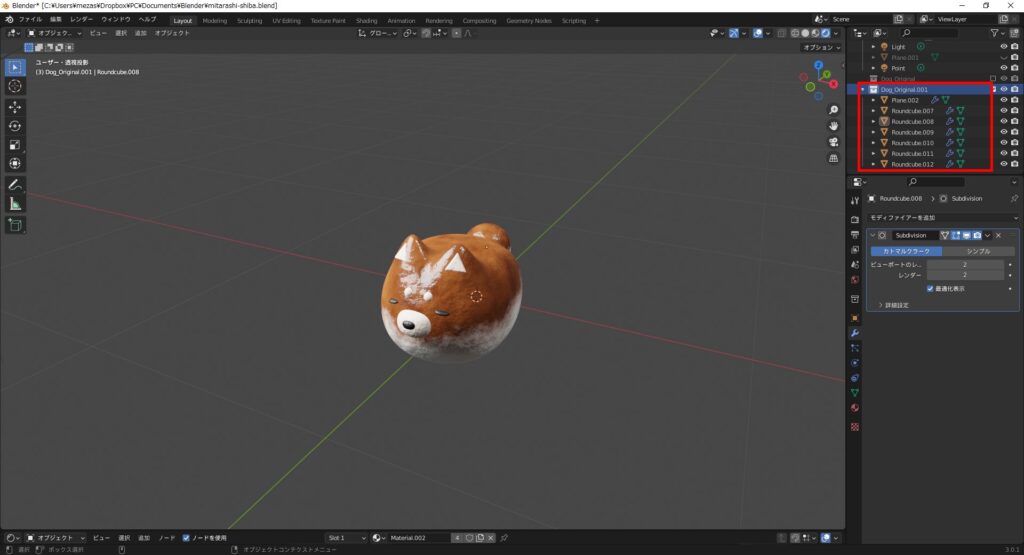Toggle camera view with the camera icon
Image resolution: width=1024 pixels, height=555 pixels.
[x=833, y=141]
